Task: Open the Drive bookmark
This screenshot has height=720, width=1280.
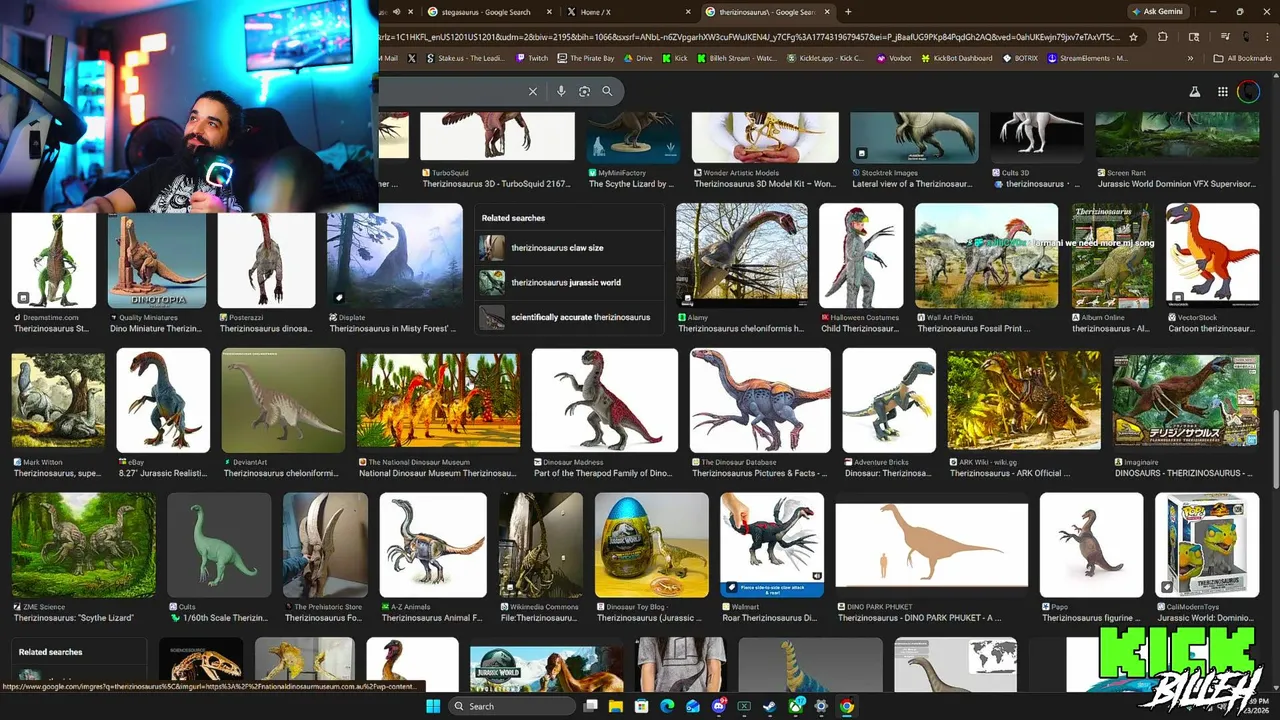Action: click(638, 58)
